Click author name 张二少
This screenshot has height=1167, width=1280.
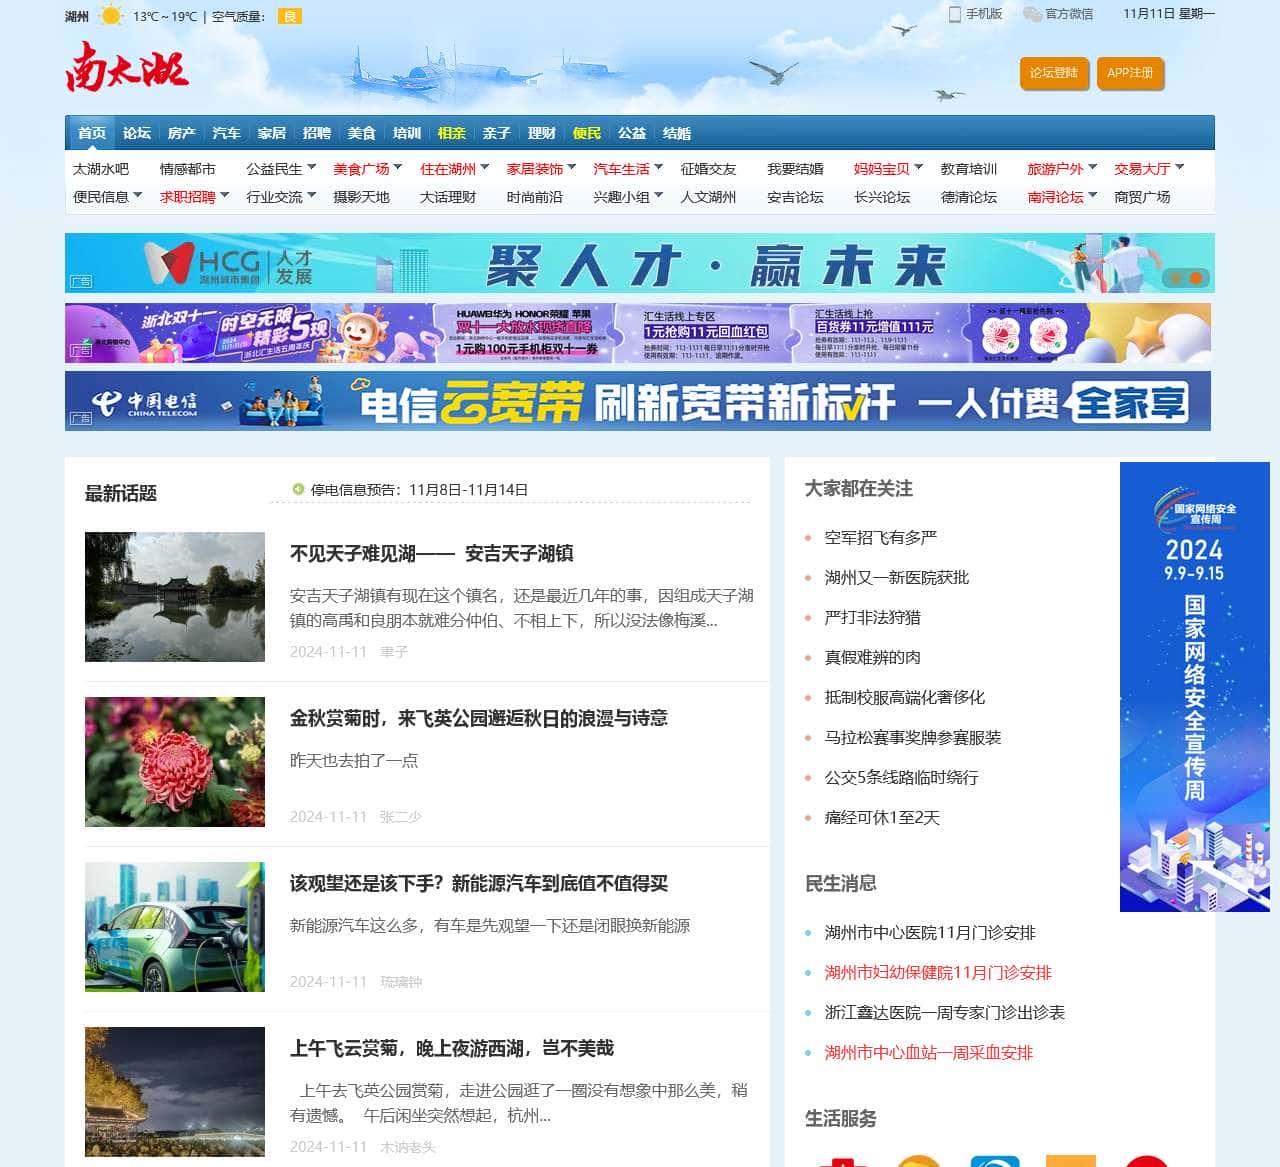coord(401,817)
